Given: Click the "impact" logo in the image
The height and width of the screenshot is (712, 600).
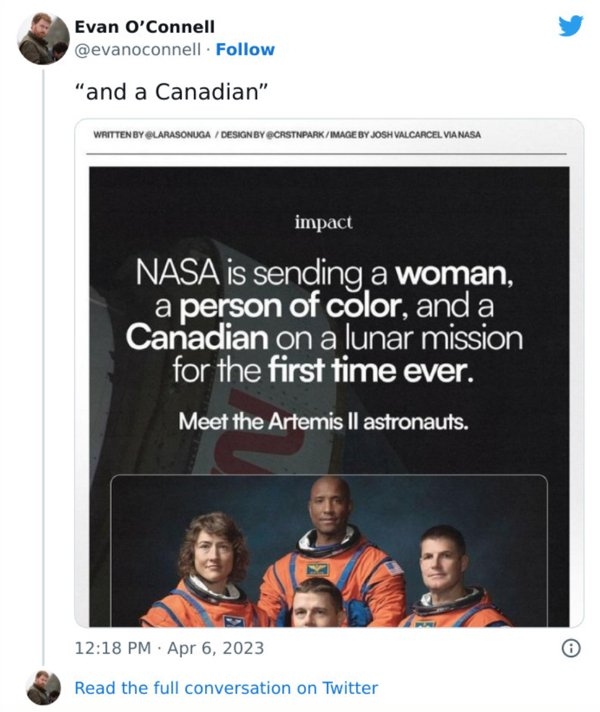Looking at the screenshot, I should [x=324, y=222].
